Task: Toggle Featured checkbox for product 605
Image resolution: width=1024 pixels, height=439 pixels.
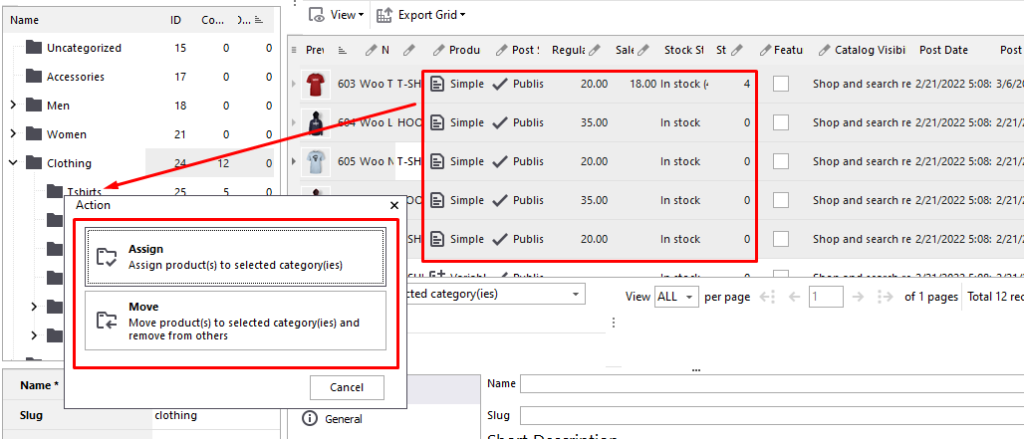Action: (780, 161)
